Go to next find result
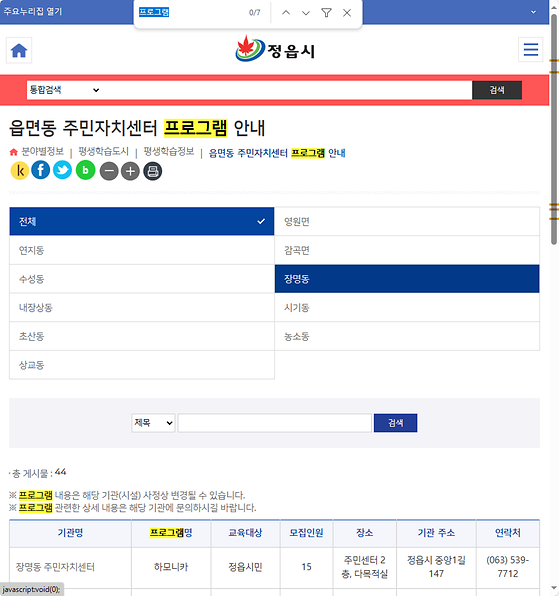The width and height of the screenshot is (559, 596). click(306, 13)
